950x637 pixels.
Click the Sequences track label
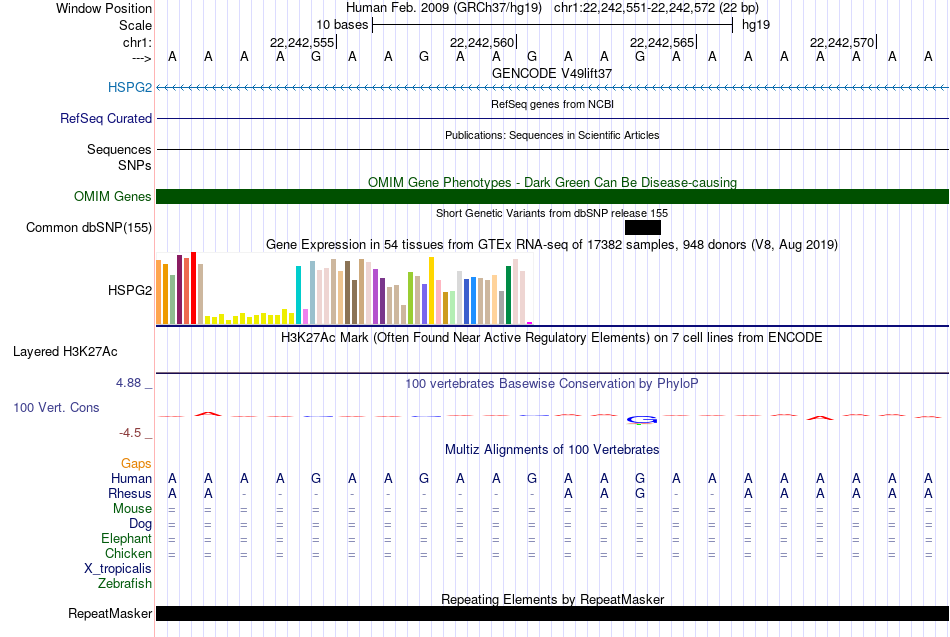coord(119,149)
